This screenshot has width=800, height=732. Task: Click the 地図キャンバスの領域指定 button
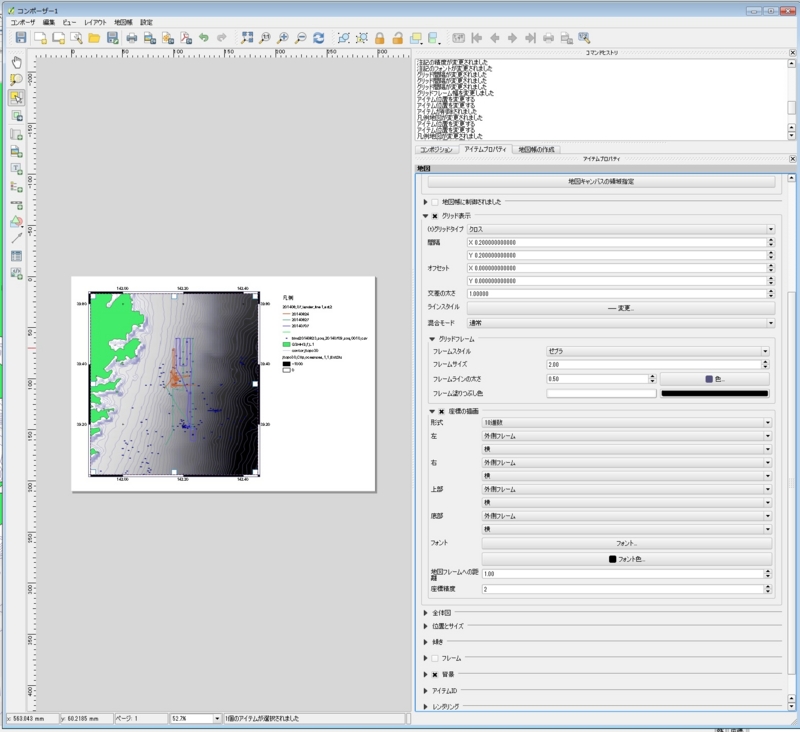pyautogui.click(x=601, y=182)
